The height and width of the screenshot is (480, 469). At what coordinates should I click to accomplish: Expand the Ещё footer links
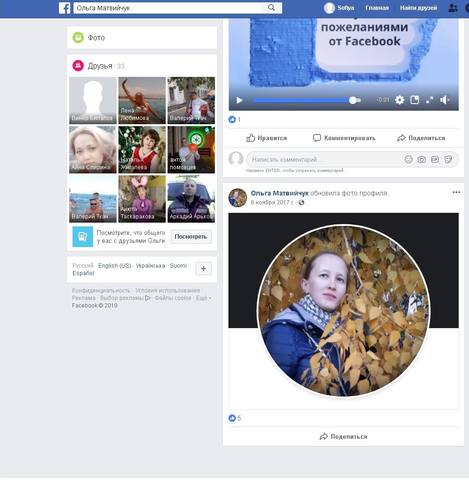pos(203,298)
